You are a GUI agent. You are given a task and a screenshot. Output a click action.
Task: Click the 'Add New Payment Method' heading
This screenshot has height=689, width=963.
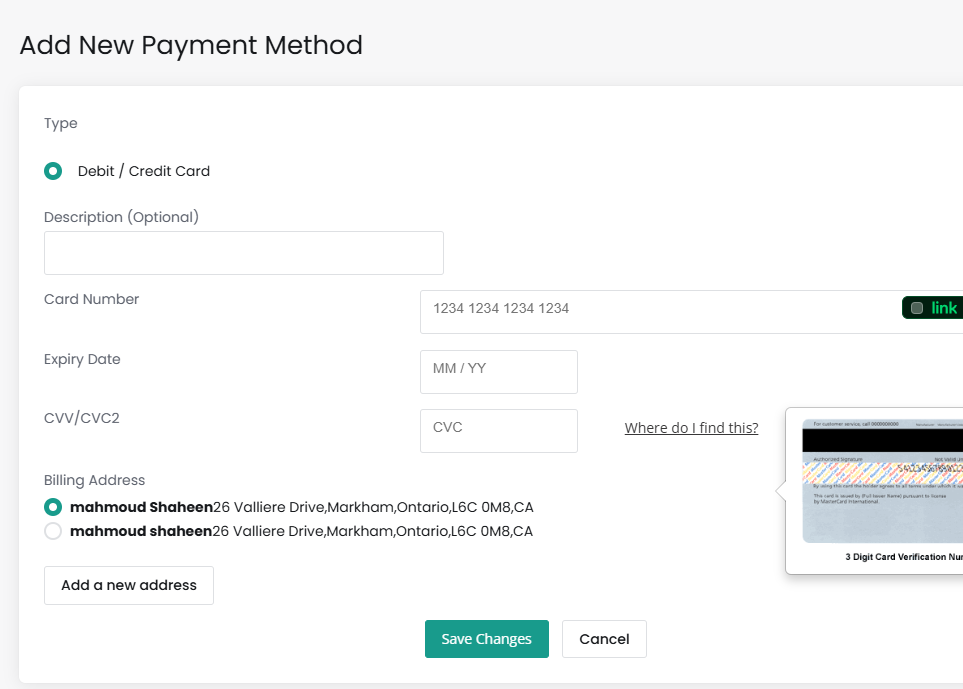[191, 45]
